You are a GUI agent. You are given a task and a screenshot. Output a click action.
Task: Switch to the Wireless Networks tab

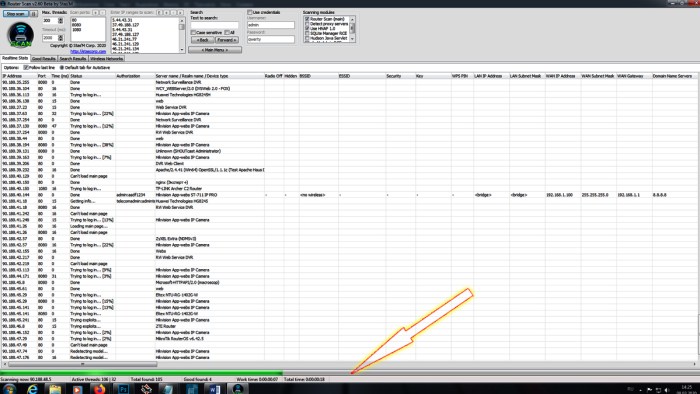pyautogui.click(x=106, y=58)
